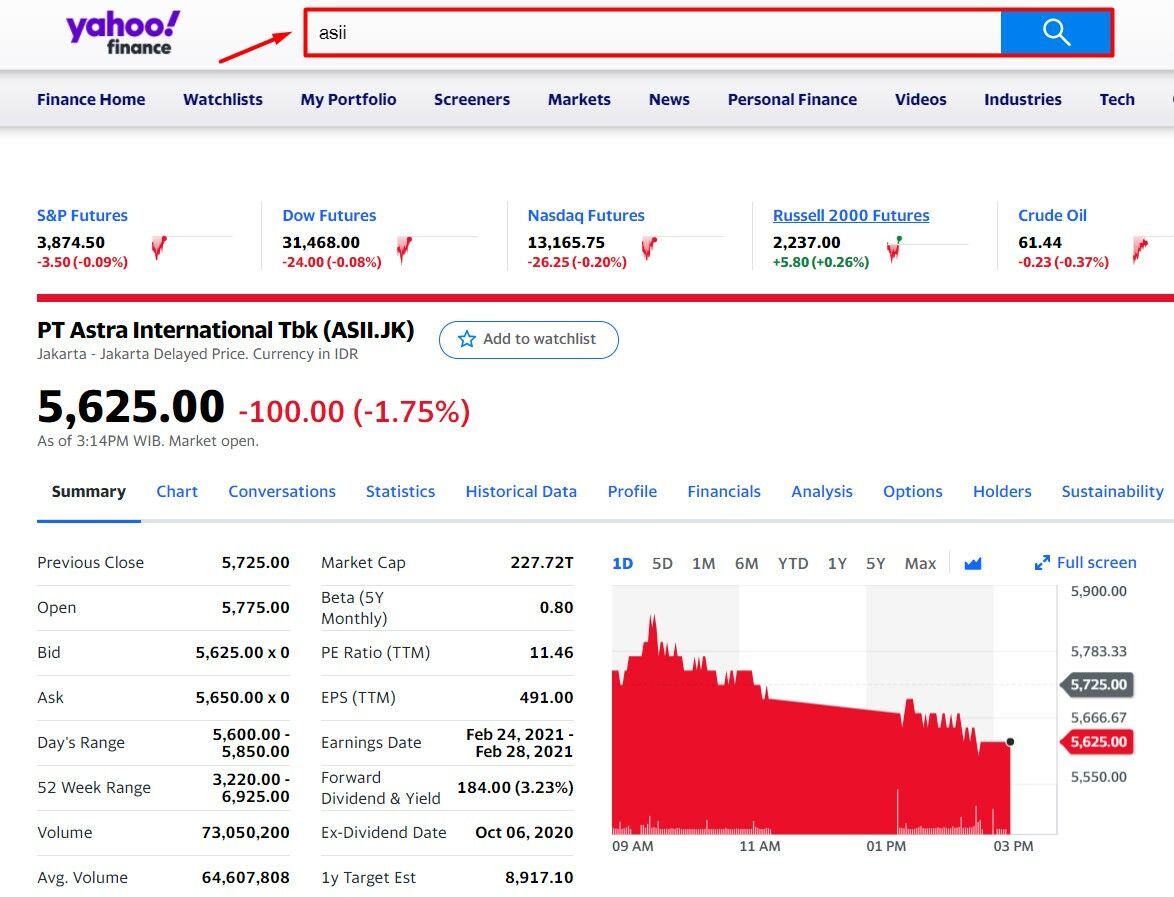Open the Screeners navigation item

pos(472,100)
